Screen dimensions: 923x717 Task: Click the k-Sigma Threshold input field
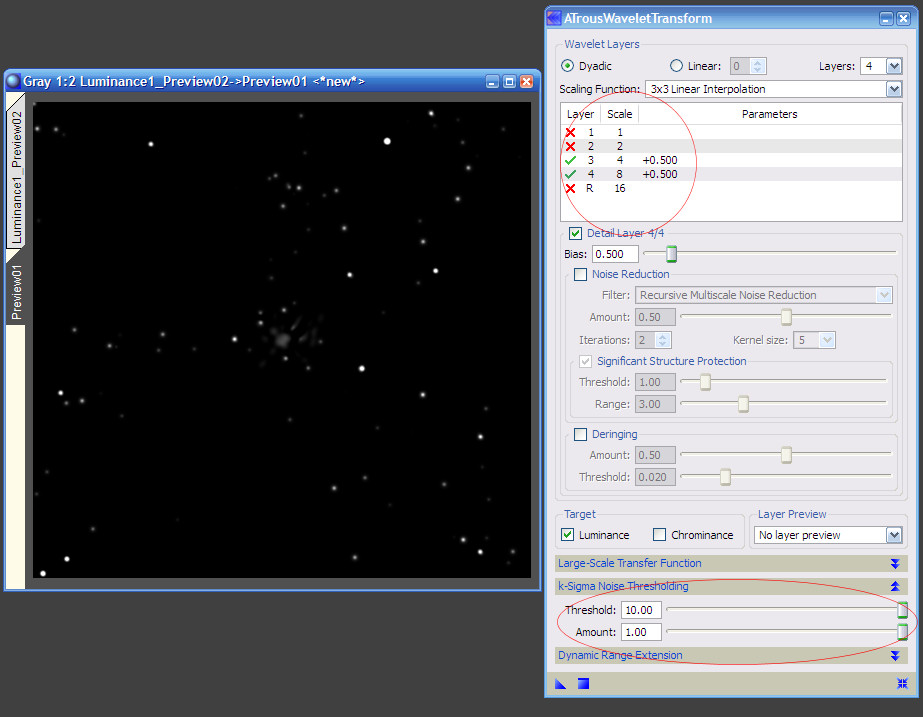click(641, 610)
